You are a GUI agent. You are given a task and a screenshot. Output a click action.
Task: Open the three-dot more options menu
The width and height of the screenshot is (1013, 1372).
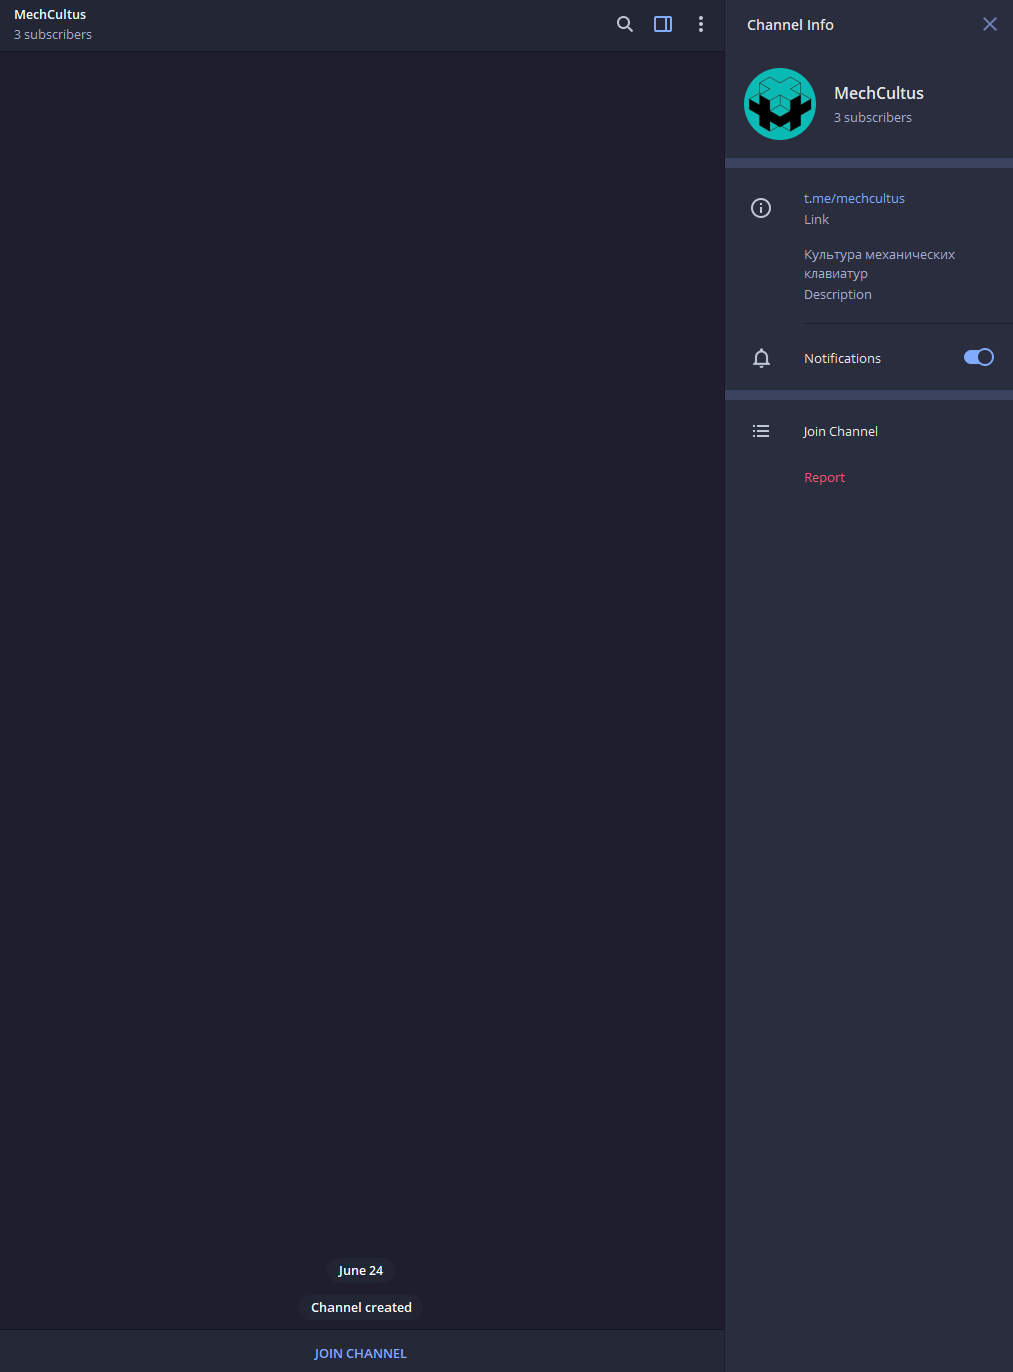pos(701,24)
